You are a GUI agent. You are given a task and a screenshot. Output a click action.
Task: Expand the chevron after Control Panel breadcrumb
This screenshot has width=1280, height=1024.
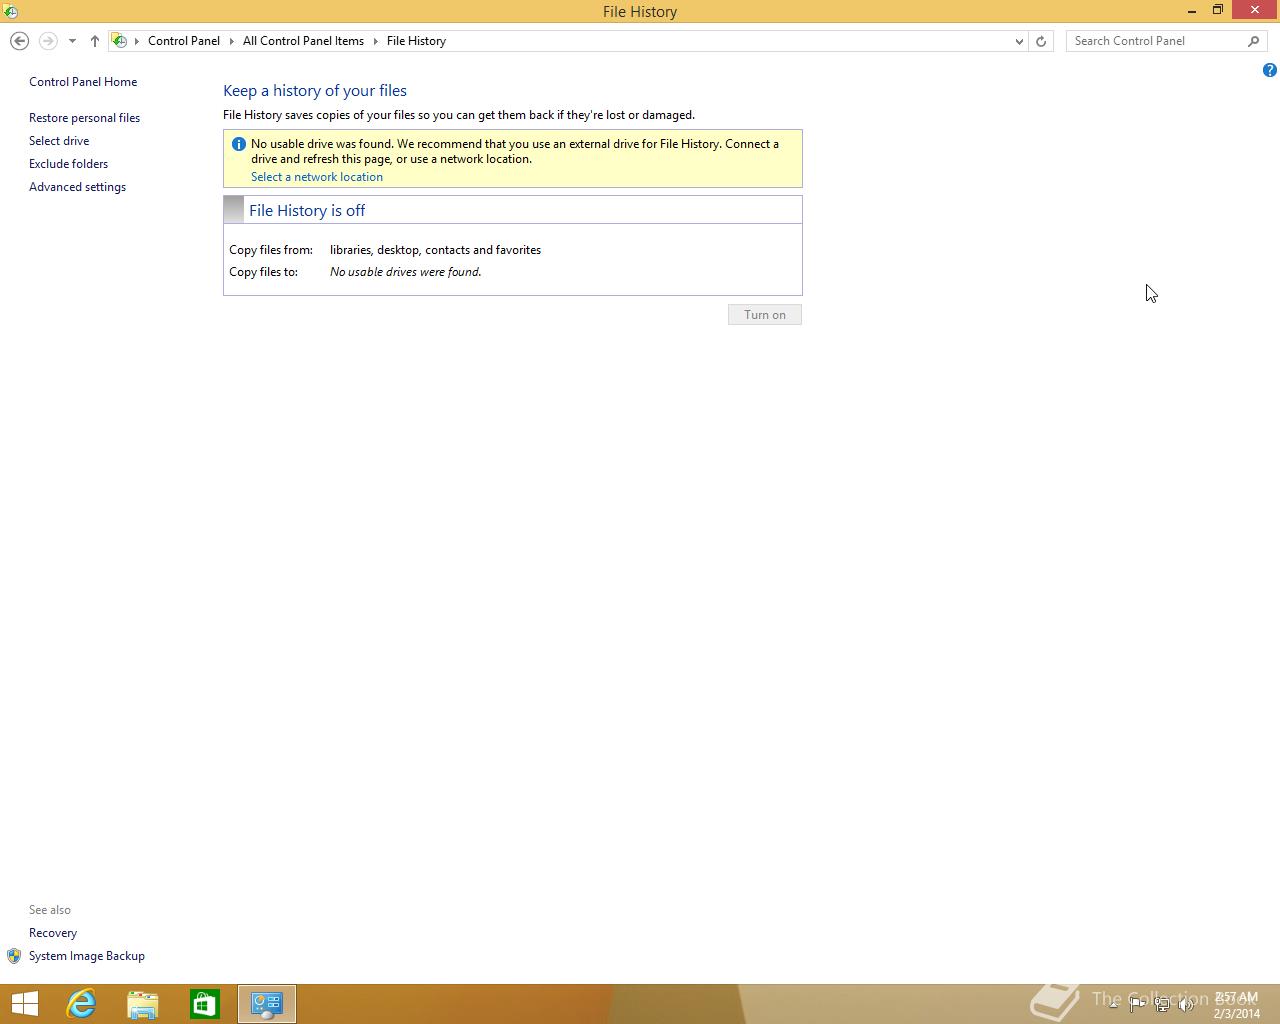[x=231, y=41]
